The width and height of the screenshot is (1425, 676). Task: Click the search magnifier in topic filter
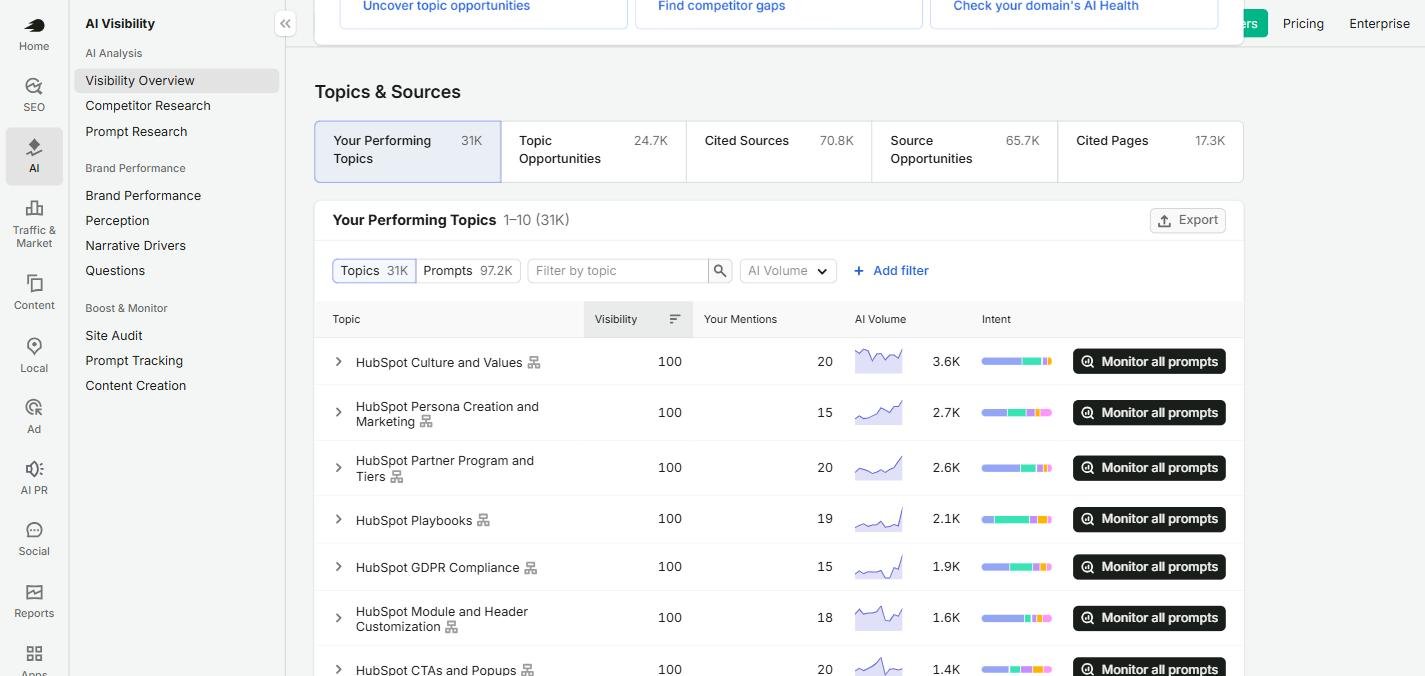(x=720, y=271)
